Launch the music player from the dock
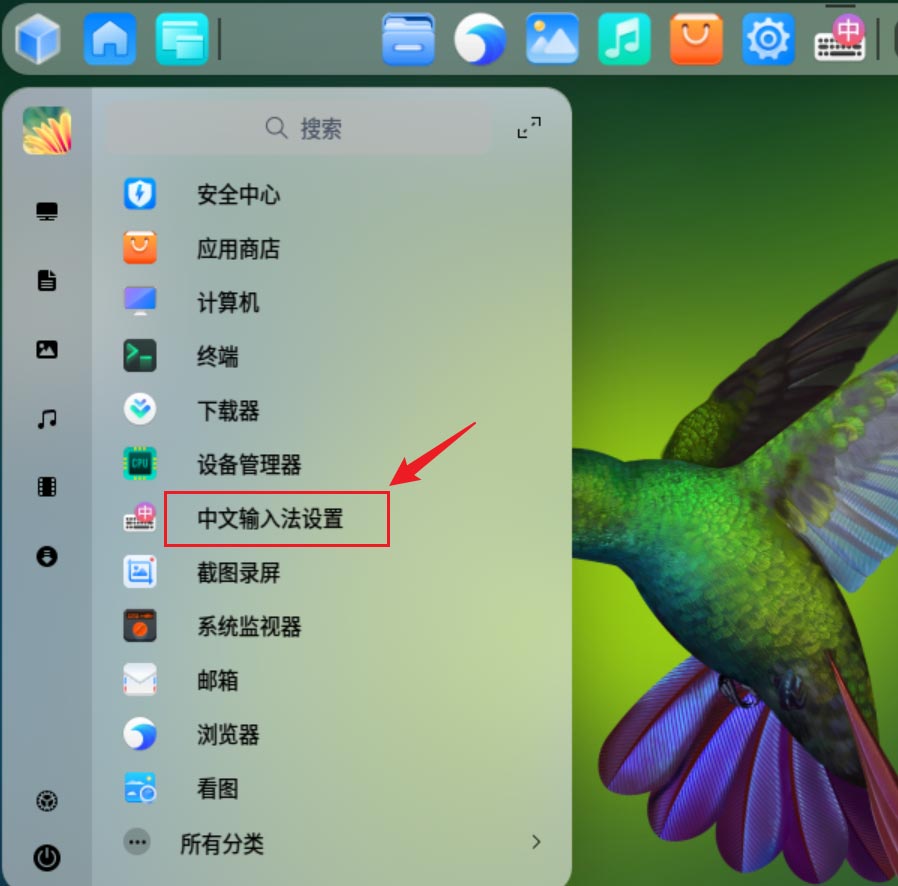Viewport: 898px width, 886px height. (624, 39)
